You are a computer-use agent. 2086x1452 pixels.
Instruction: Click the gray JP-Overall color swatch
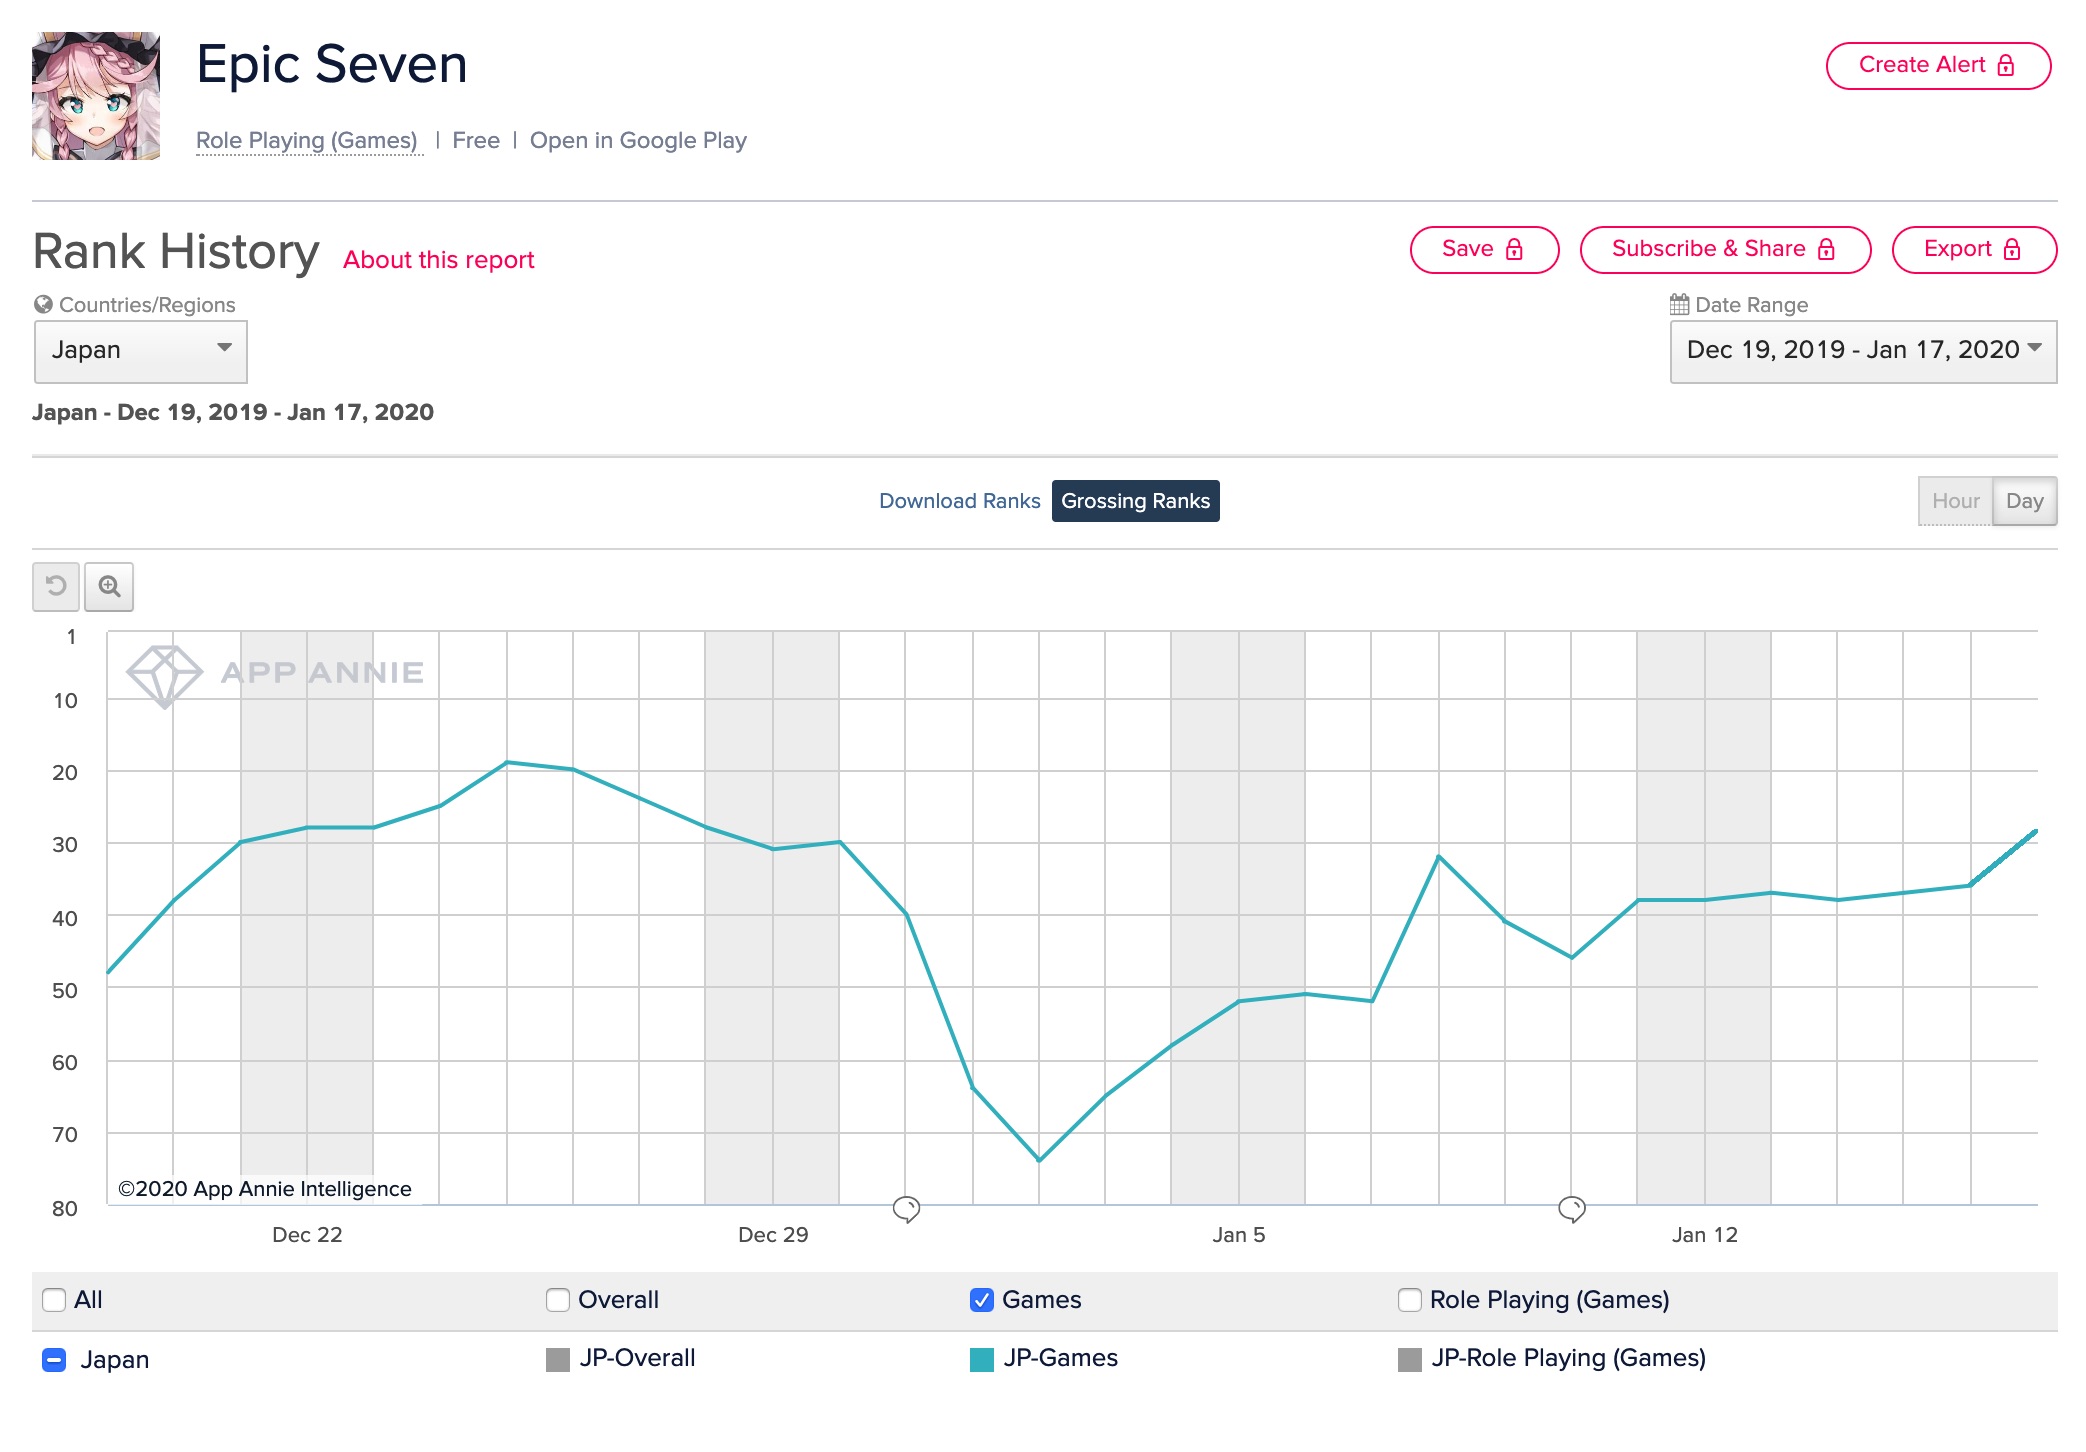(558, 1360)
